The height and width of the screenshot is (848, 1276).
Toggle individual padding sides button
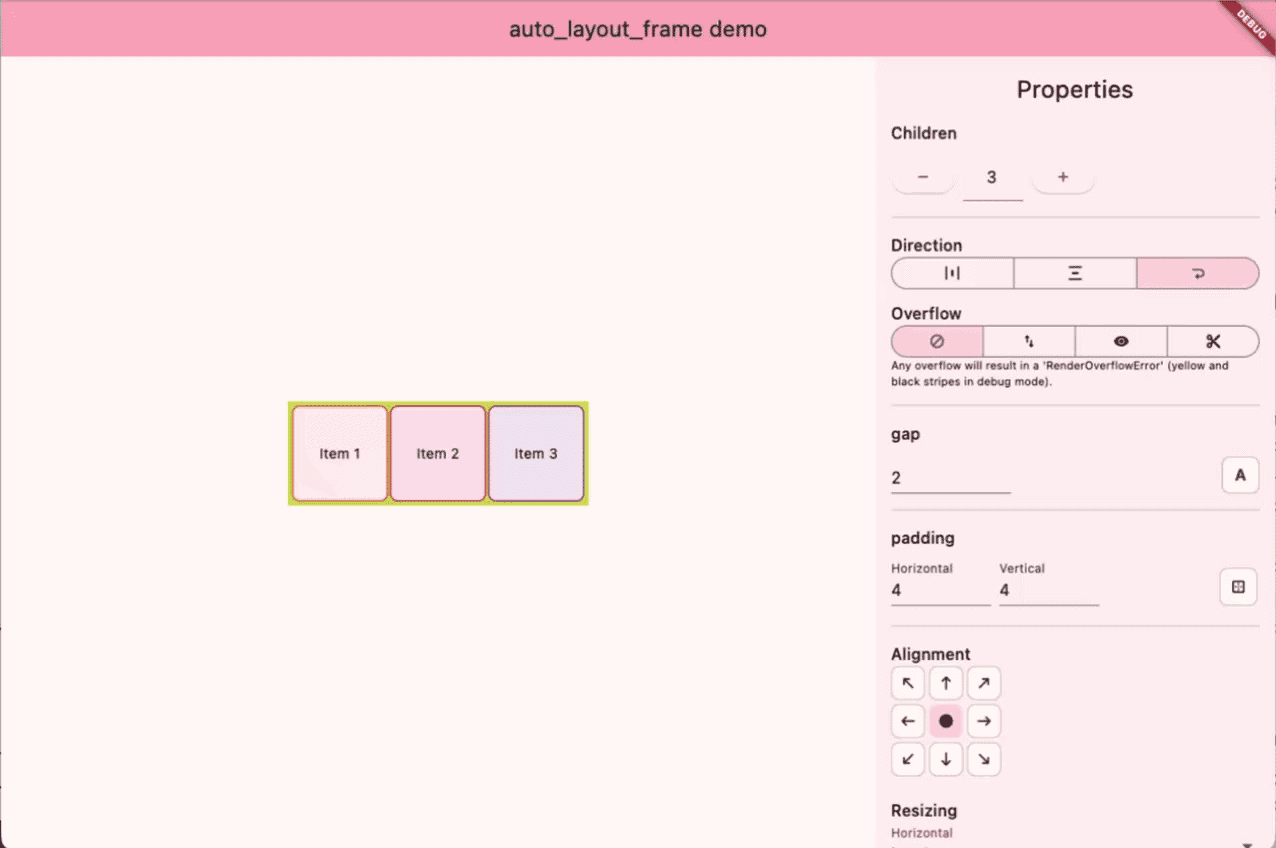1238,587
